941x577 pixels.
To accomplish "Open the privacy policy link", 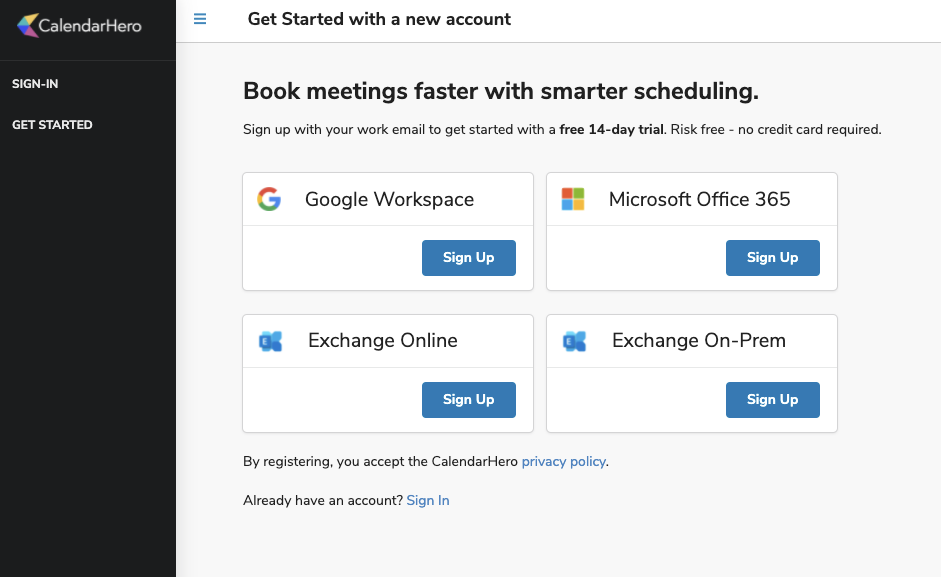I will 563,462.
